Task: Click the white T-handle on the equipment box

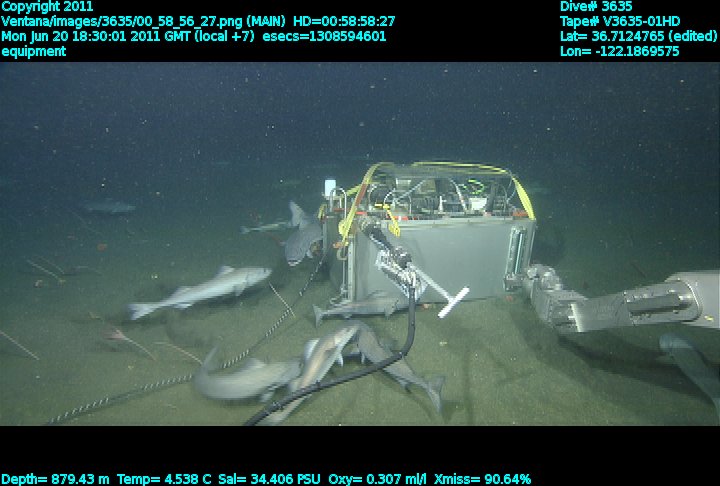Action: 453,302
